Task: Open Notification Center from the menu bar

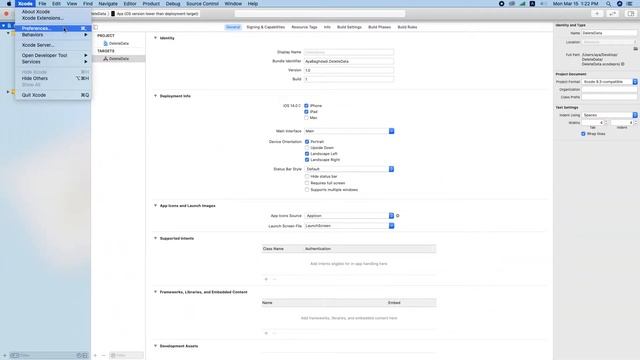Action: pyautogui.click(x=629, y=4)
